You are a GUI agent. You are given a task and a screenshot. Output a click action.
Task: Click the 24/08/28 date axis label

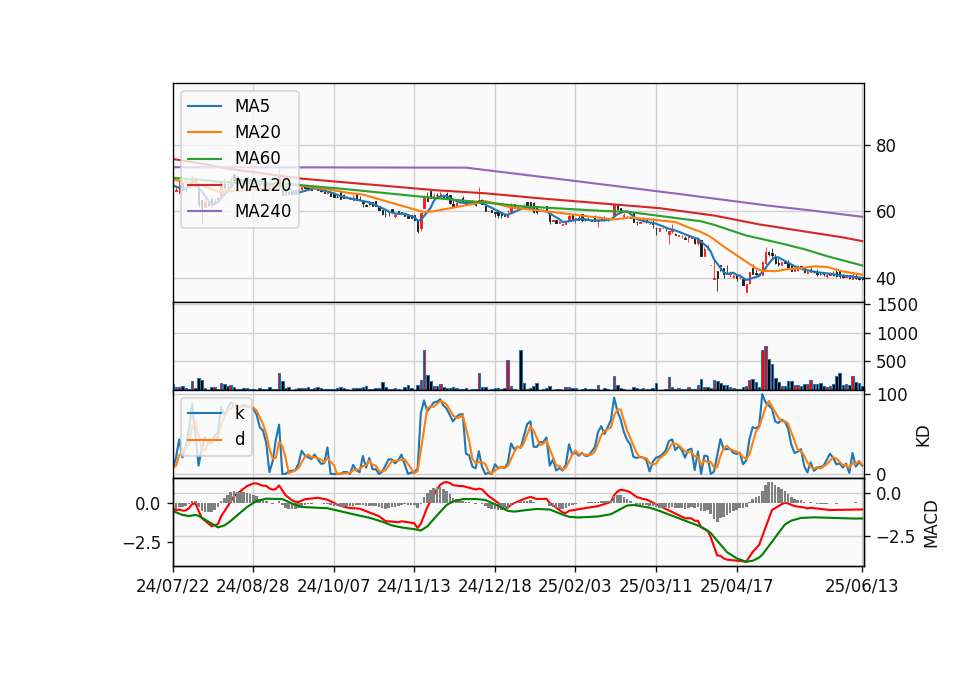pos(253,586)
